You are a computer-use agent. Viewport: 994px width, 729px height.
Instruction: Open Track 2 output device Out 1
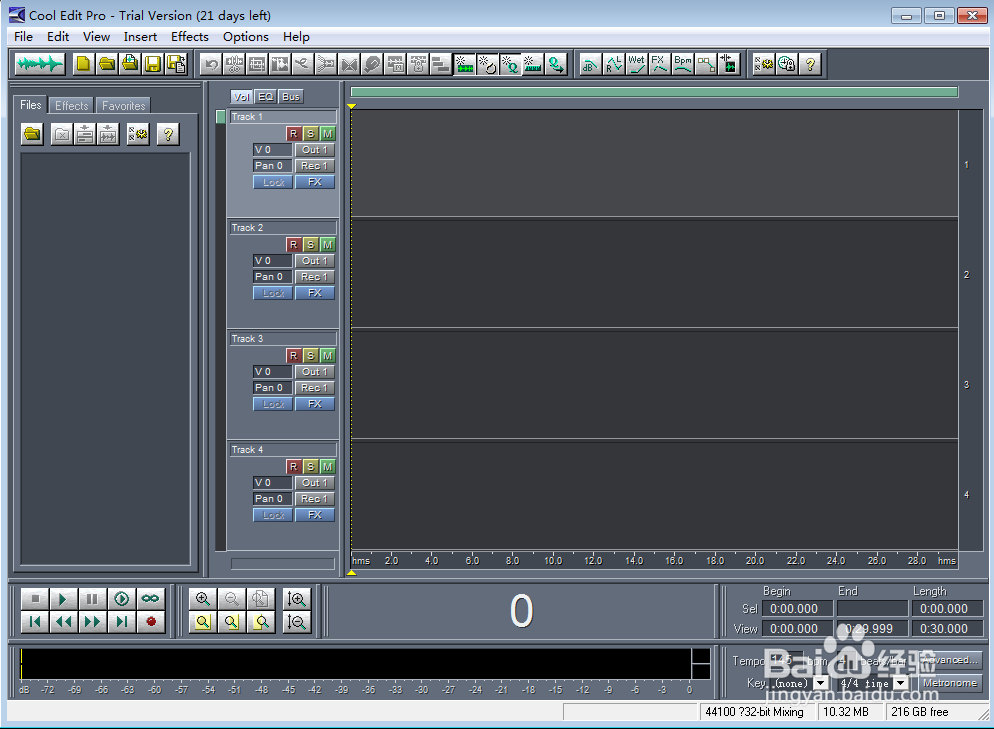(x=315, y=261)
